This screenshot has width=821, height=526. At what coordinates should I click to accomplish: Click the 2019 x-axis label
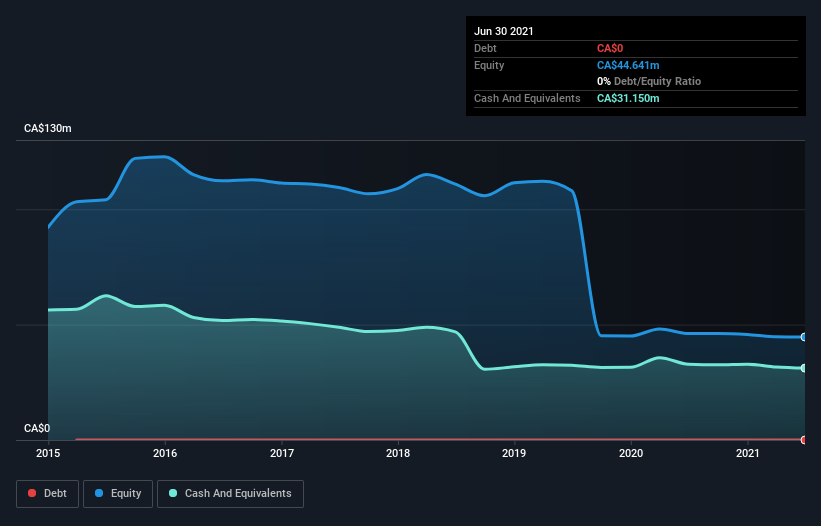(514, 453)
